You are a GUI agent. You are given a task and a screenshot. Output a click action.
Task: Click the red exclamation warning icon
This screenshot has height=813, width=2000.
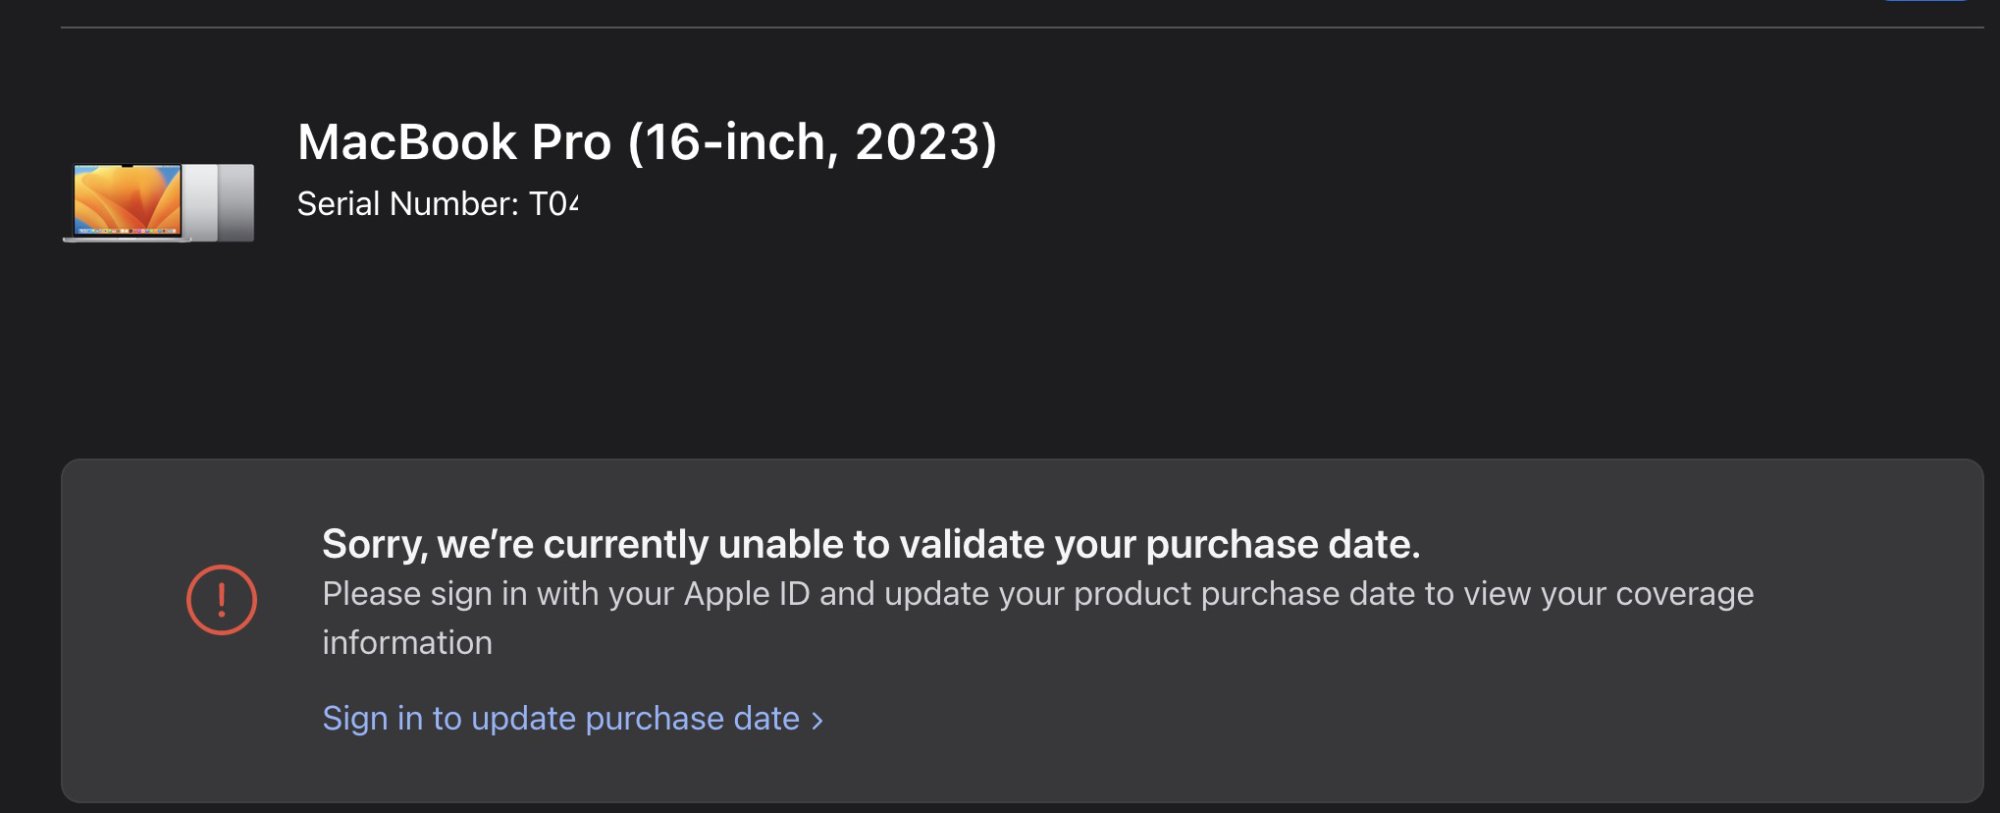tap(221, 600)
